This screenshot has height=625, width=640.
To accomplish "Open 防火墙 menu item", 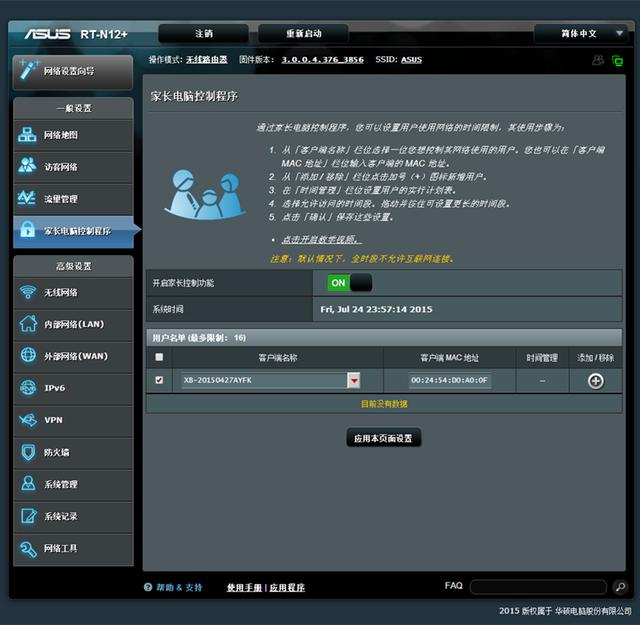I will (x=73, y=453).
